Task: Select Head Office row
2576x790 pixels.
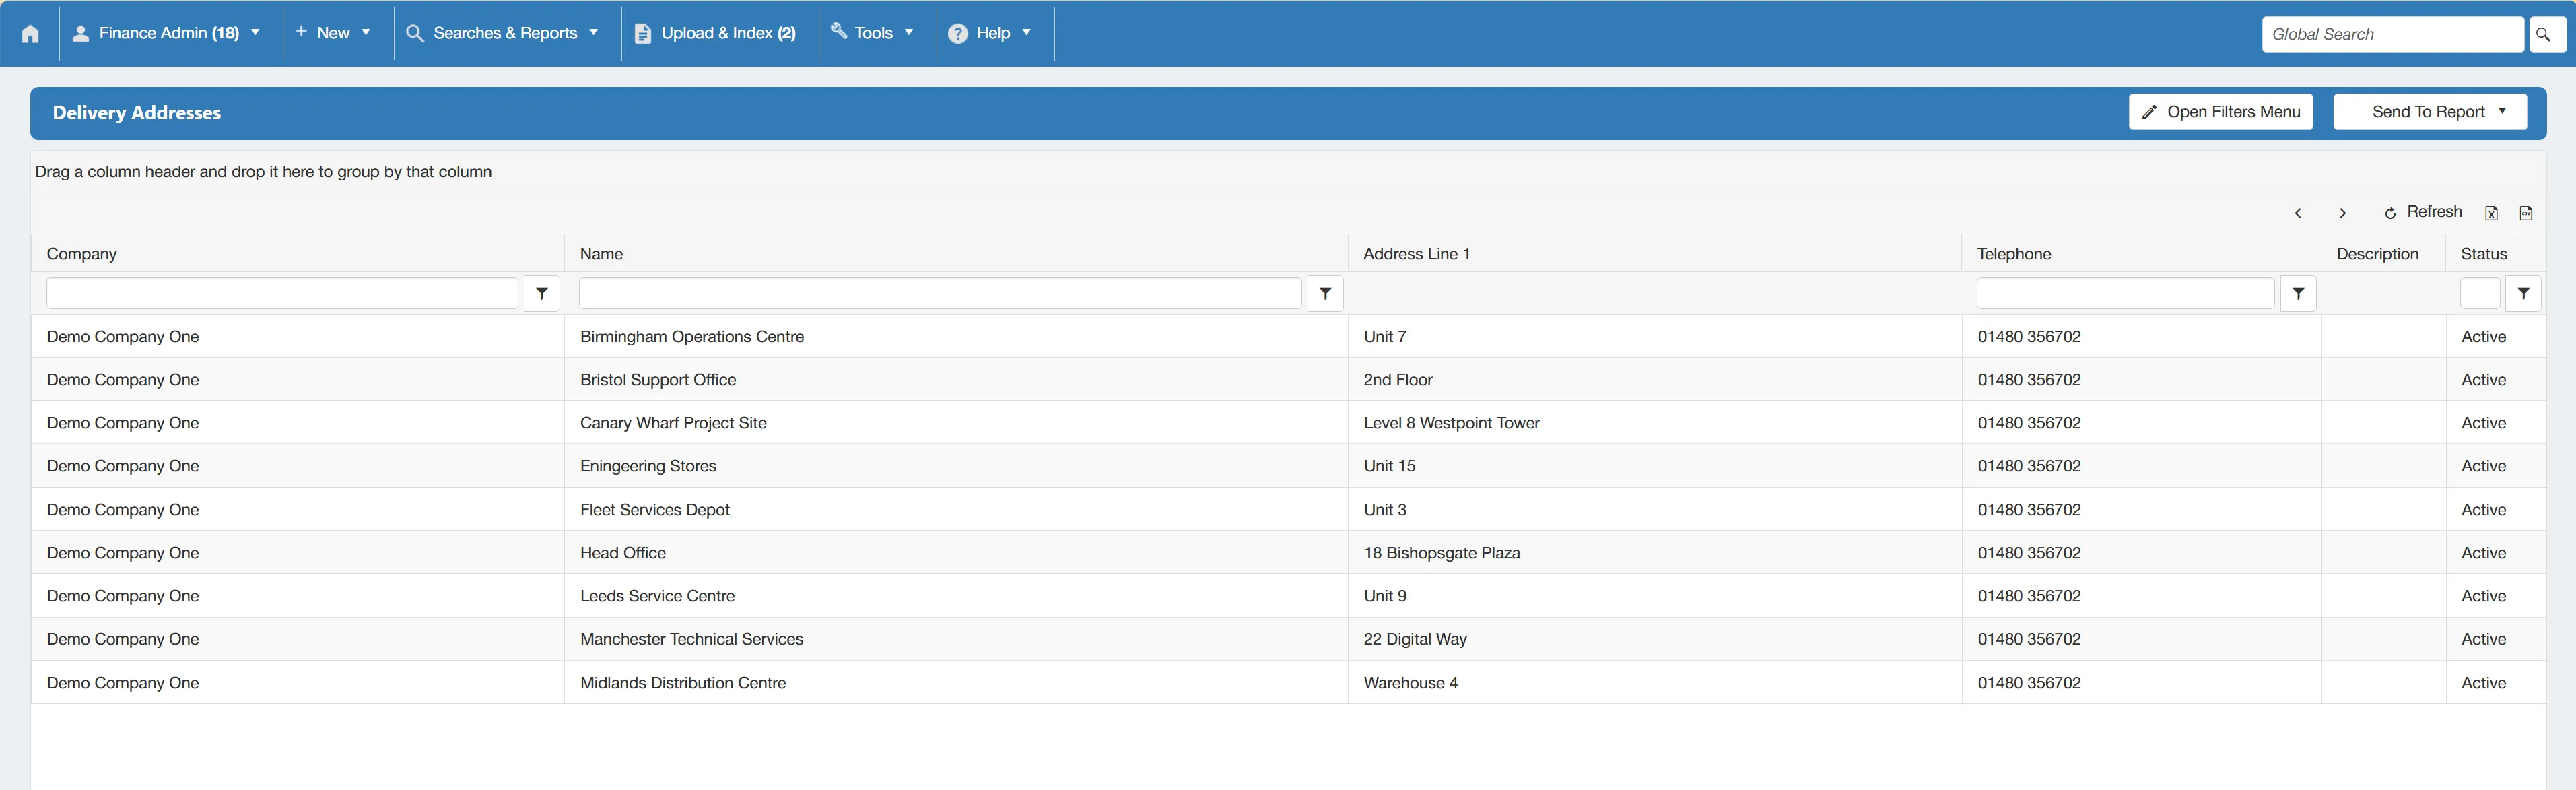Action: [x=1288, y=553]
